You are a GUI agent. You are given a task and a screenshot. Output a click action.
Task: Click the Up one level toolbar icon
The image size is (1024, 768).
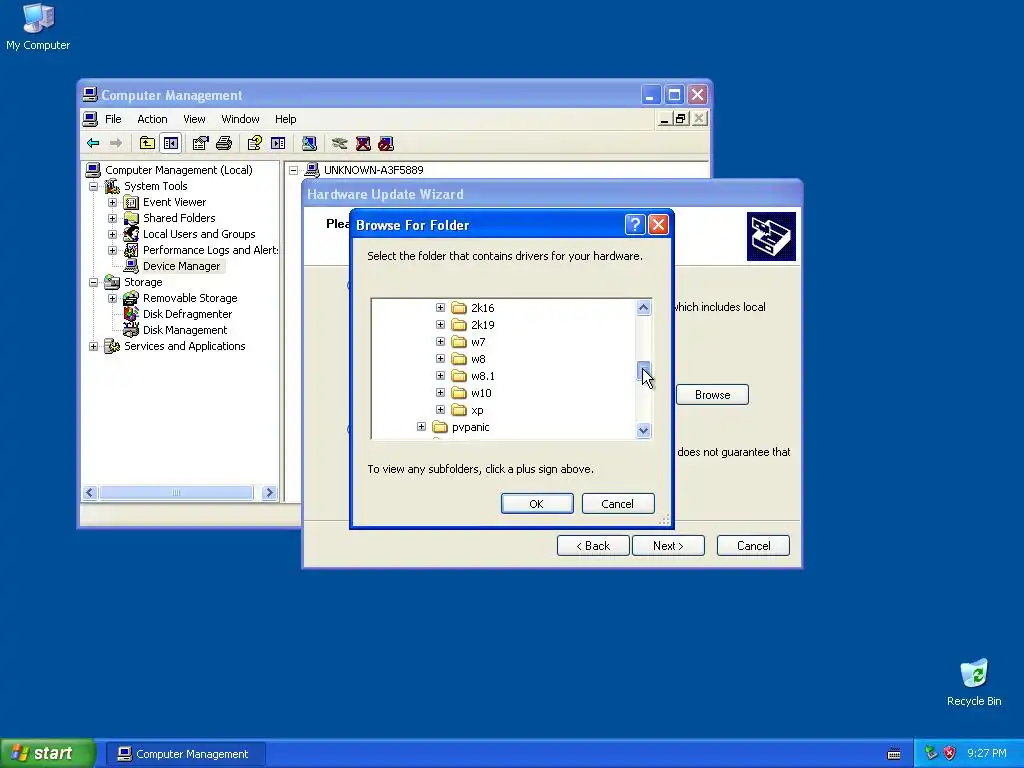(148, 143)
